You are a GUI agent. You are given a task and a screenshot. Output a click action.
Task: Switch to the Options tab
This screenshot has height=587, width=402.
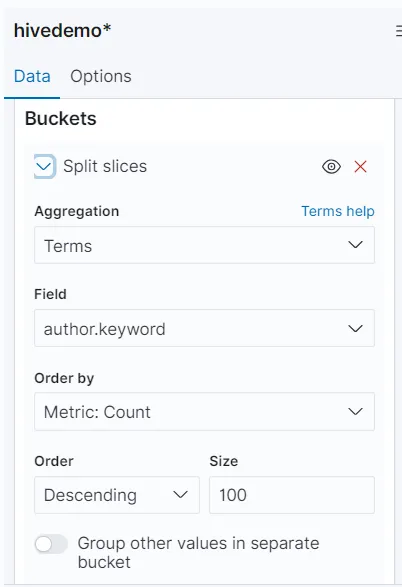click(101, 76)
